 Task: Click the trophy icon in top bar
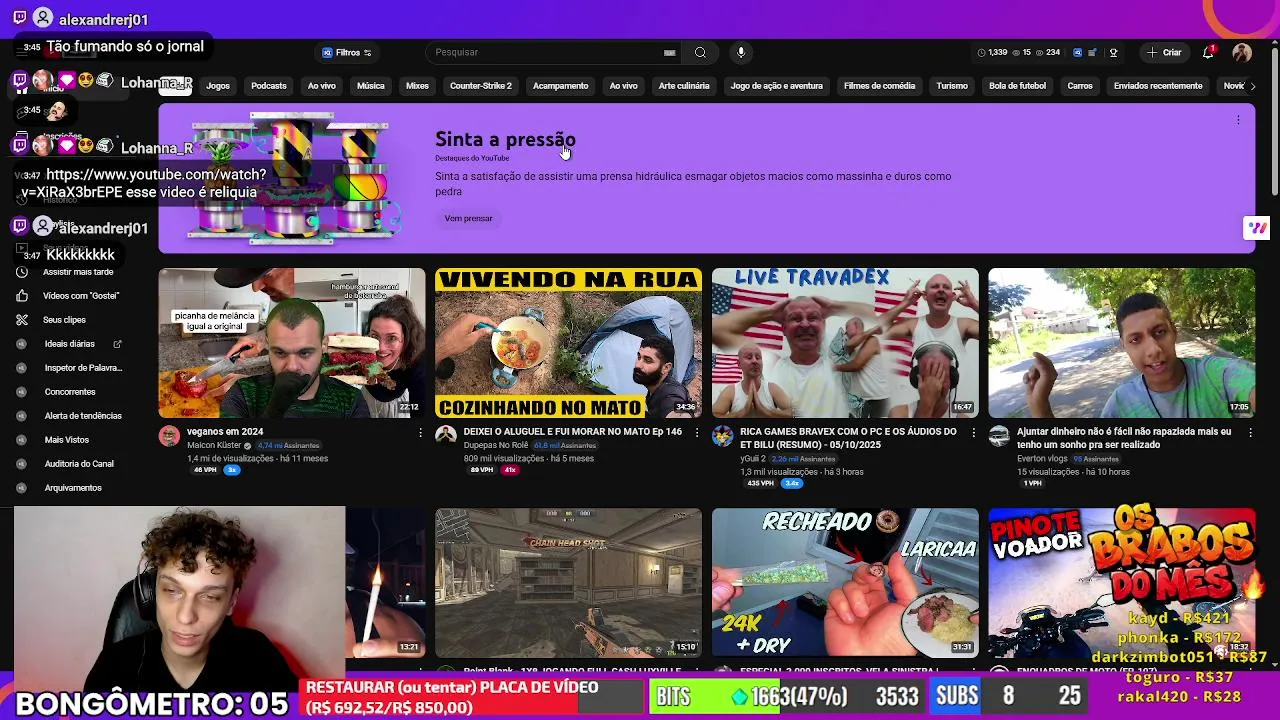click(1113, 53)
